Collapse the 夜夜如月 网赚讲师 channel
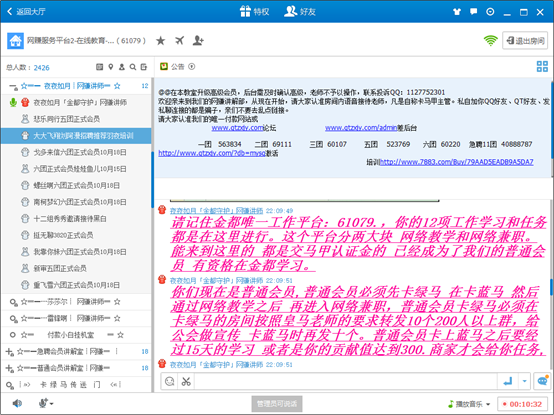 coord(13,86)
